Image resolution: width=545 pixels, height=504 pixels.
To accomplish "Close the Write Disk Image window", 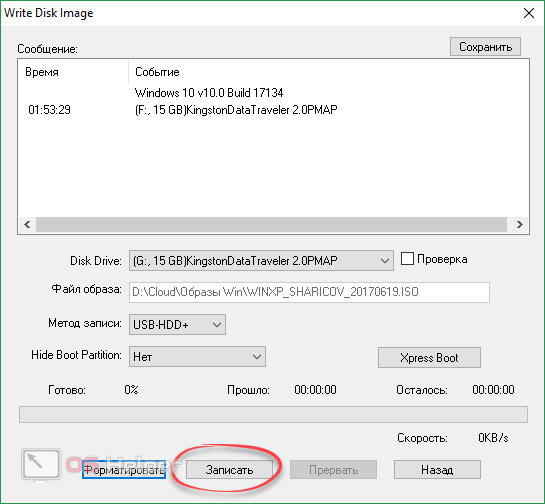I will coord(529,13).
